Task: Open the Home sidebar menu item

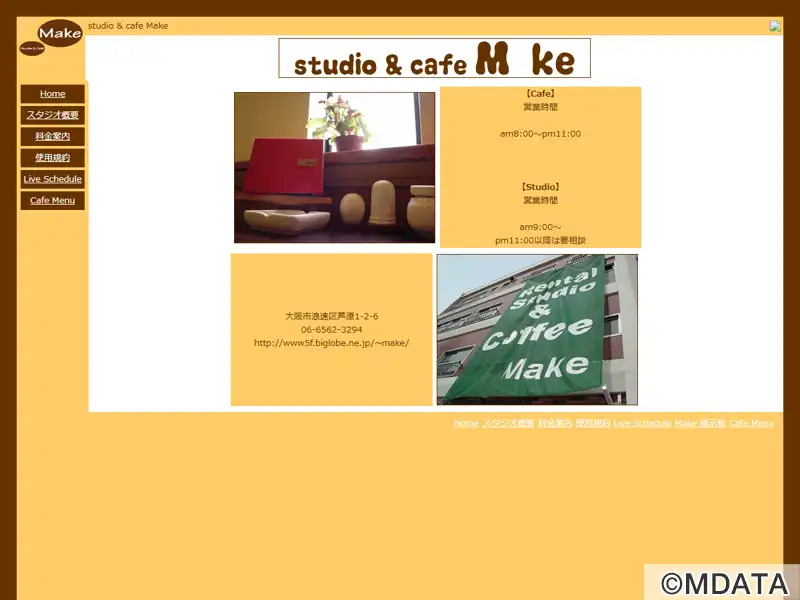Action: pos(52,94)
